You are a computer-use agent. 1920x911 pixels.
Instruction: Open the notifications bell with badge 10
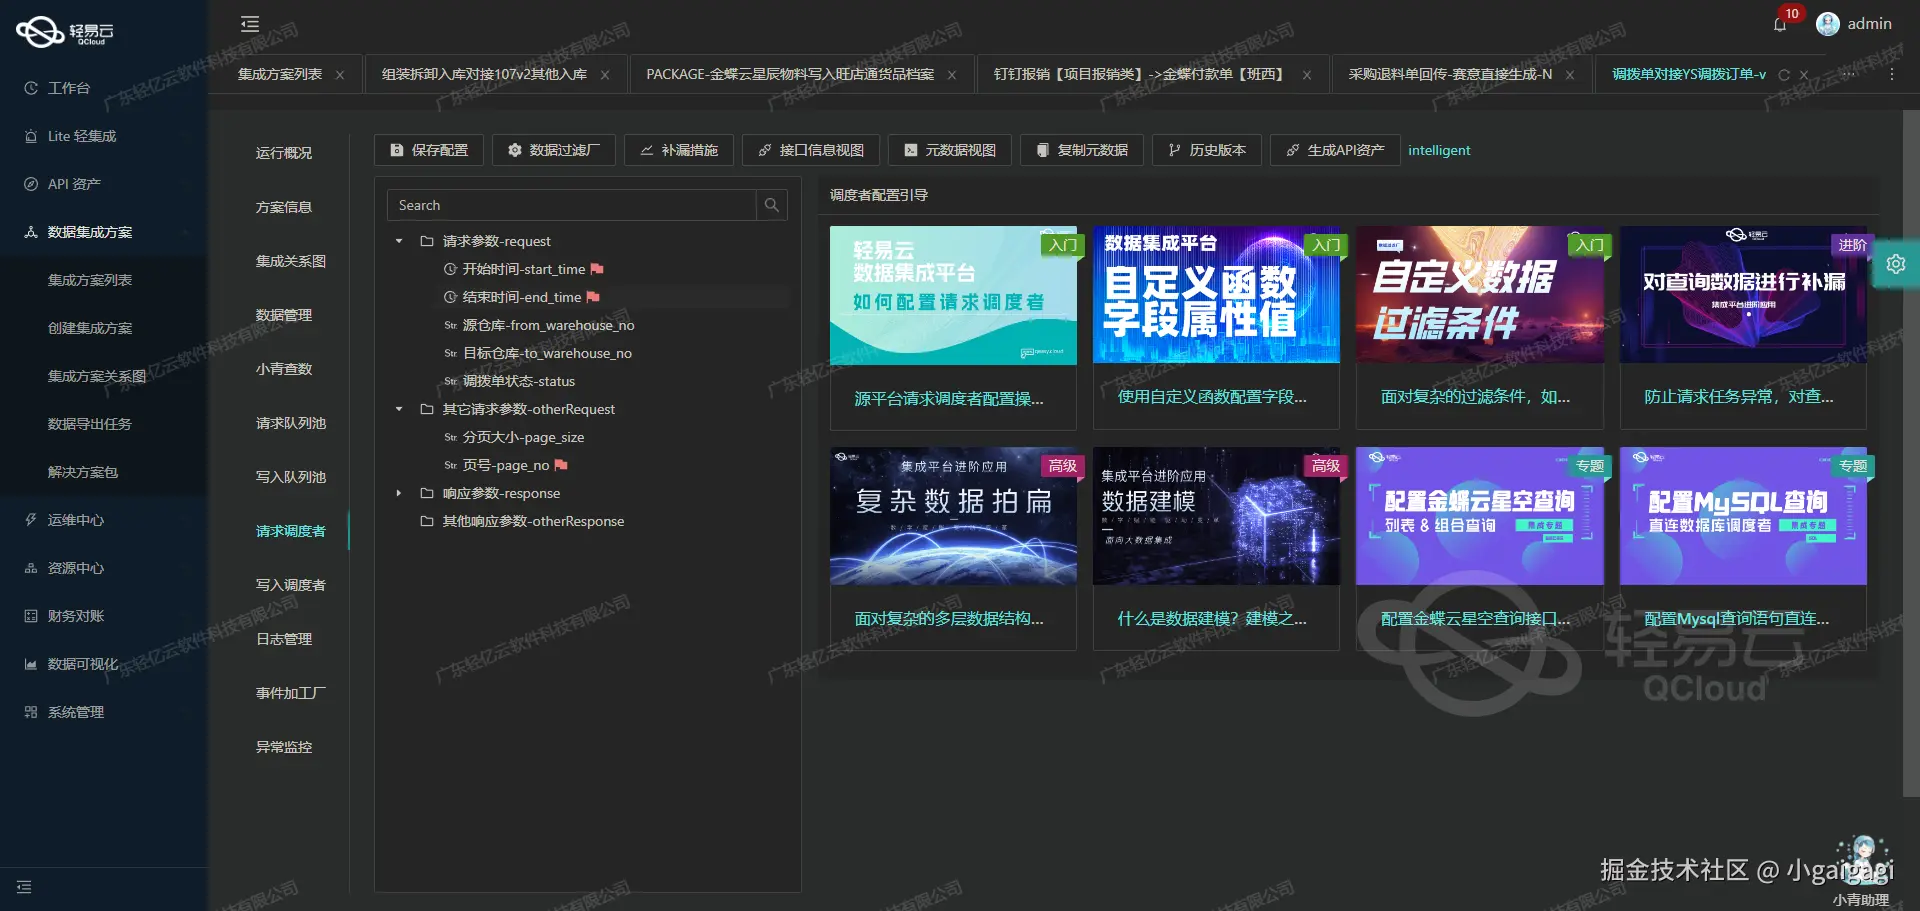point(1780,24)
